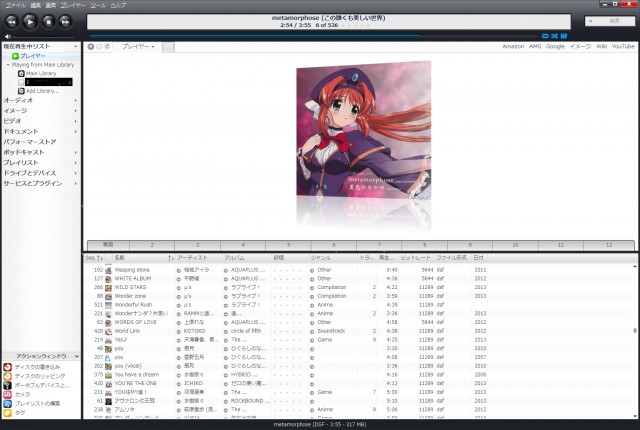Skip back with the previous track button
This screenshot has height=430, width=640.
click(x=12, y=22)
